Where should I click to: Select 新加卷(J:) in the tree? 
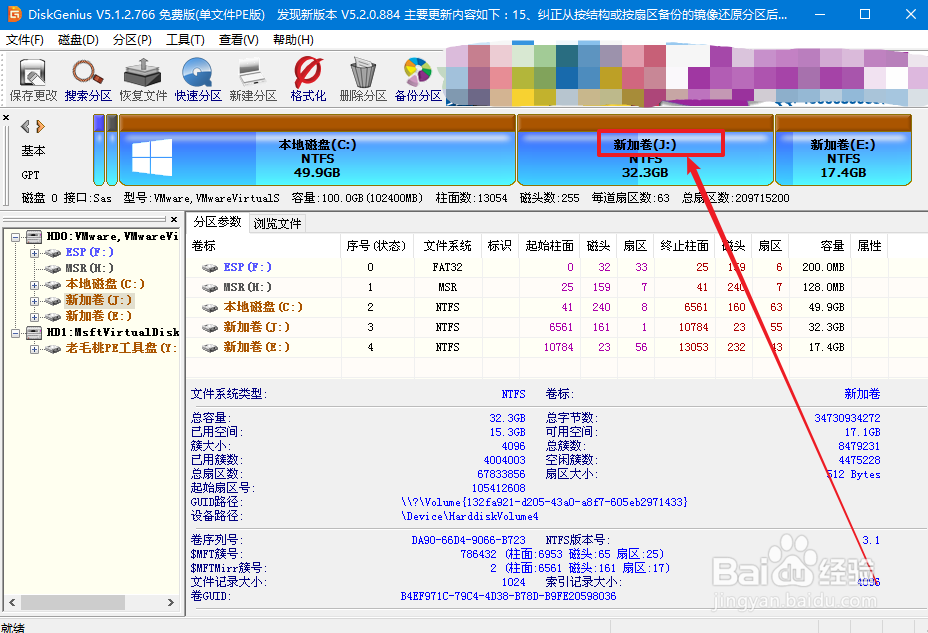pos(99,301)
